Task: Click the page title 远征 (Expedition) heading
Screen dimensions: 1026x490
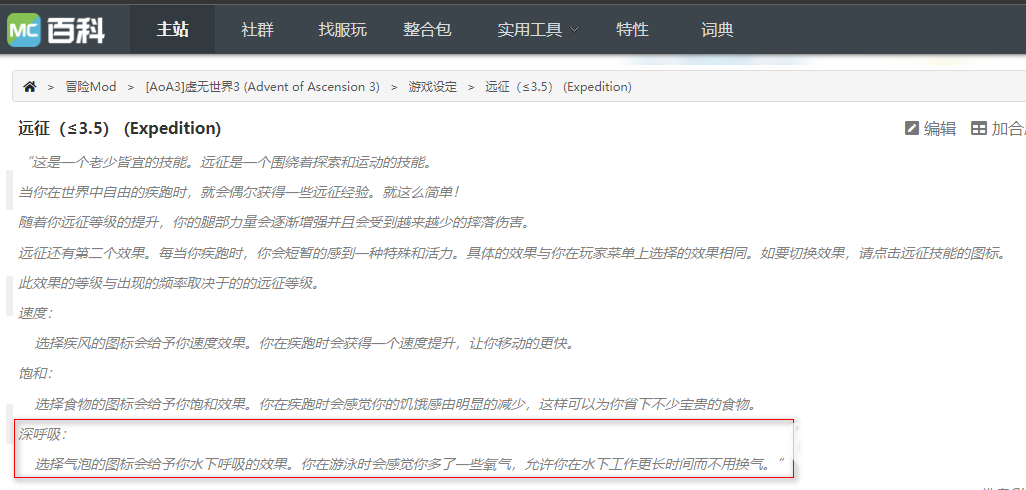Action: (x=119, y=129)
